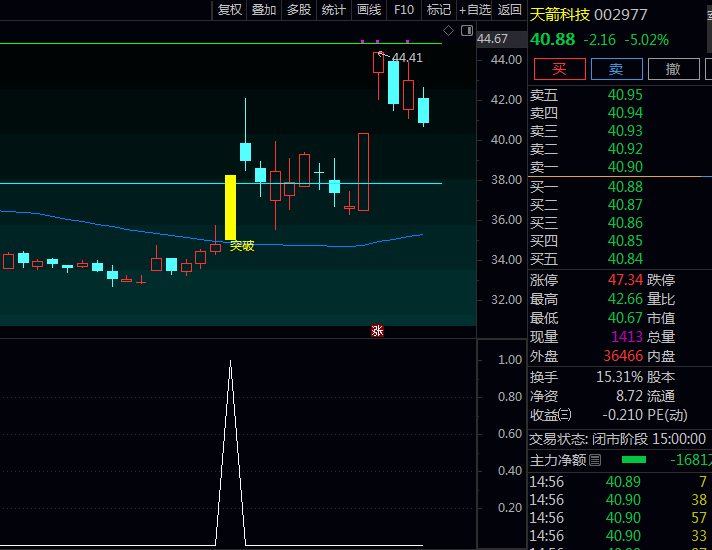Image resolution: width=712 pixels, height=550 pixels.
Task: Click the large red candle near 40.00
Action: pyautogui.click(x=363, y=172)
